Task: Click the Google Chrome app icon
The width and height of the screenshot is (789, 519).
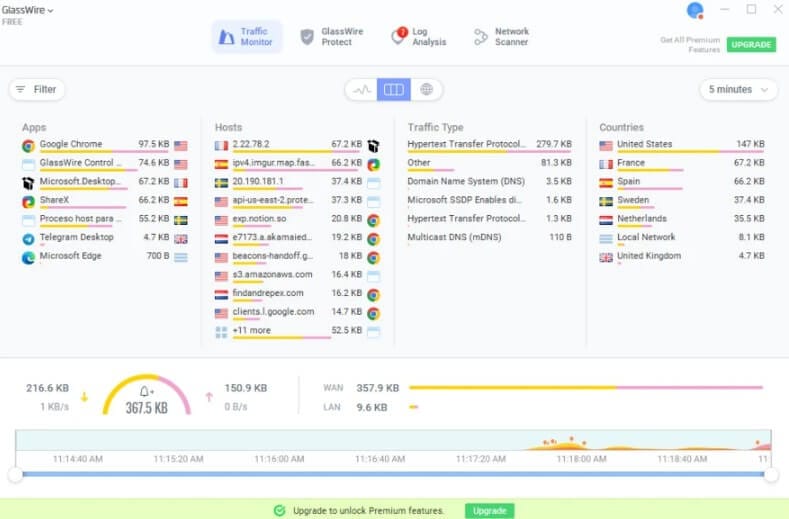Action: pos(28,146)
